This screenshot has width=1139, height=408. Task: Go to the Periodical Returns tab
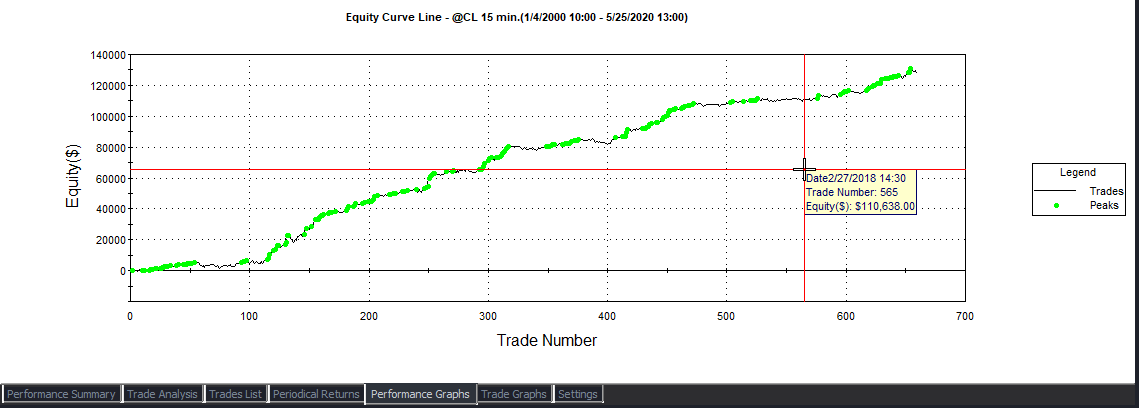point(316,394)
